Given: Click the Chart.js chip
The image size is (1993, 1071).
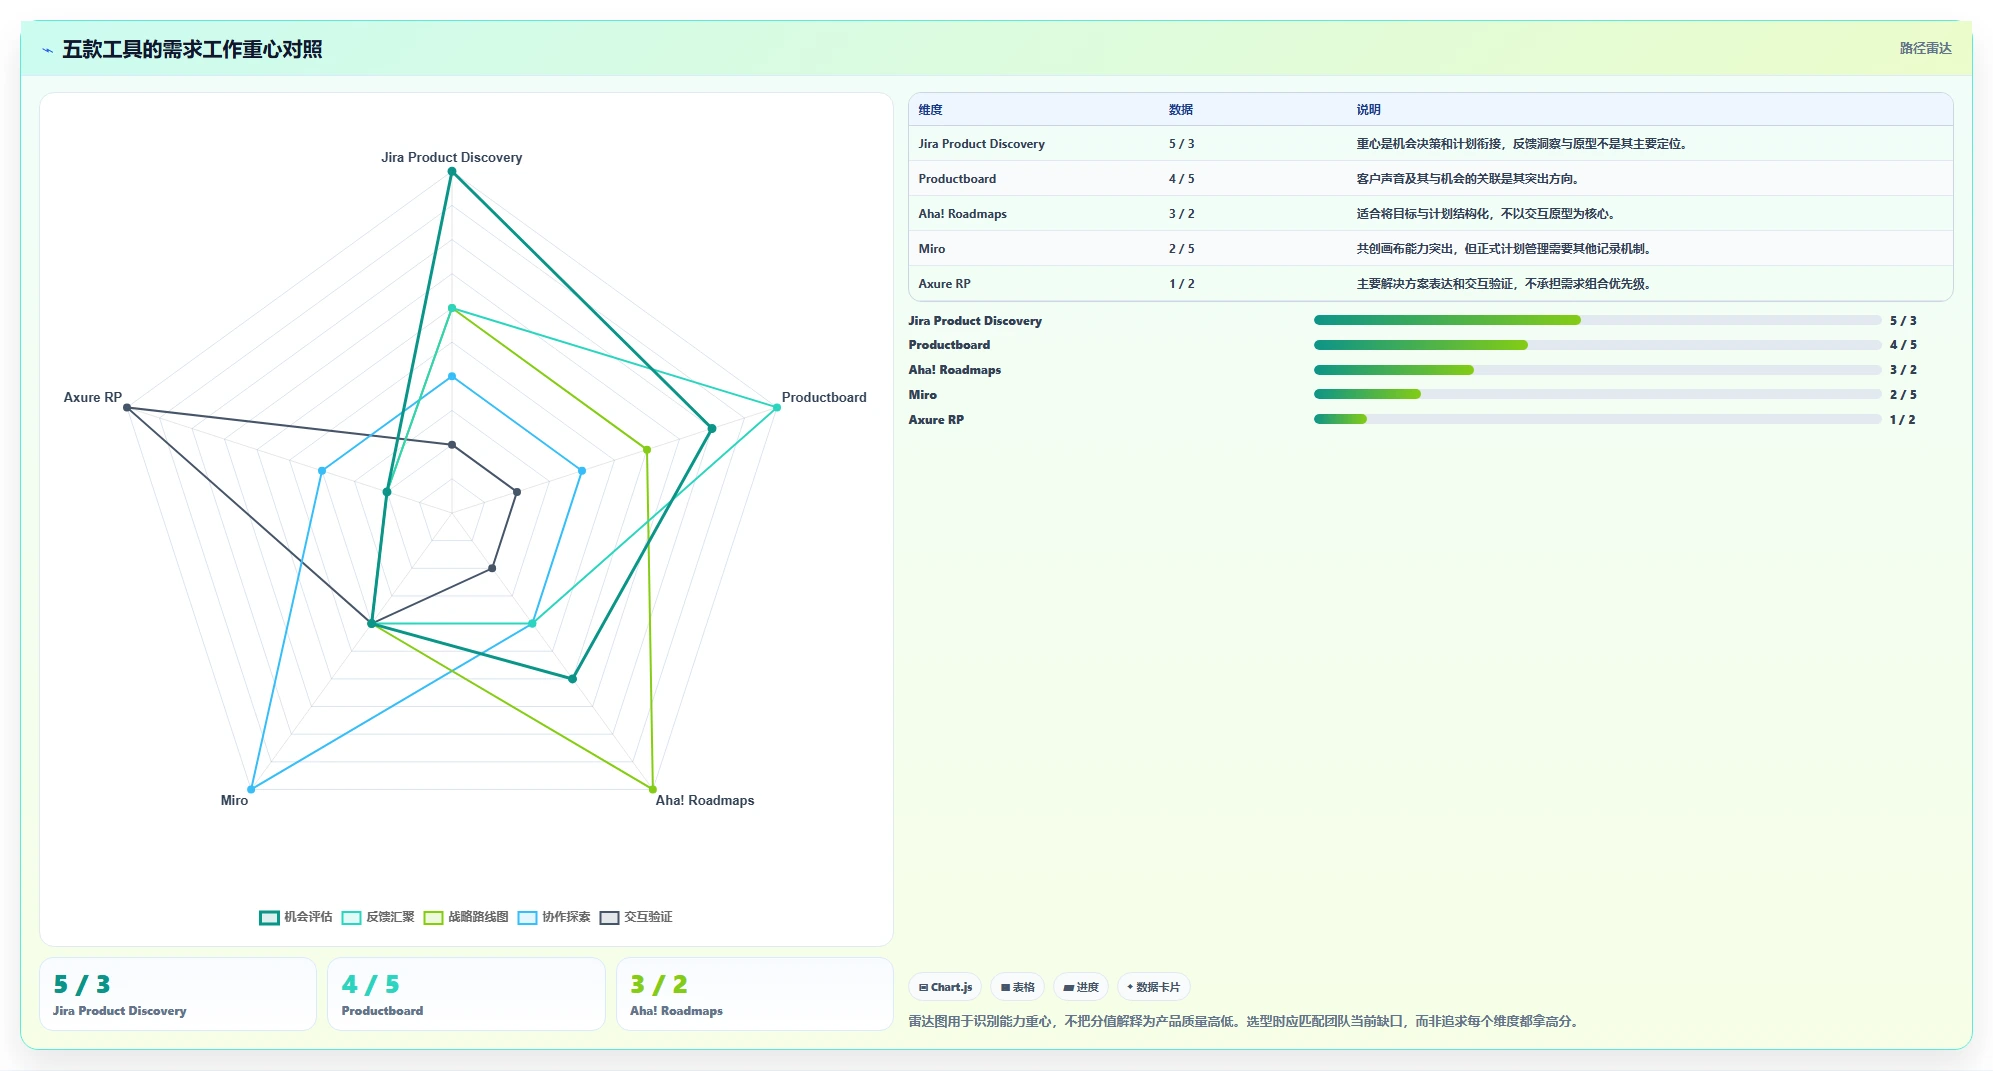Looking at the screenshot, I should 945,987.
